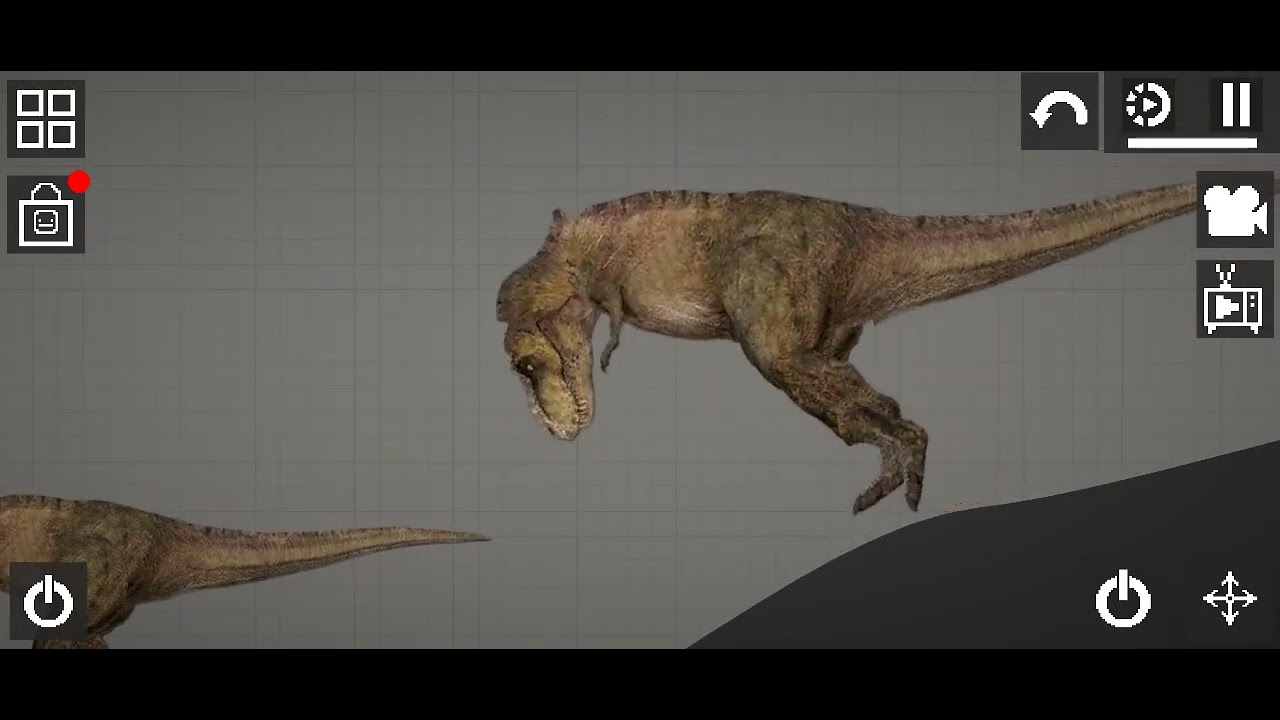
Task: Undo the last action
Action: 1059,111
